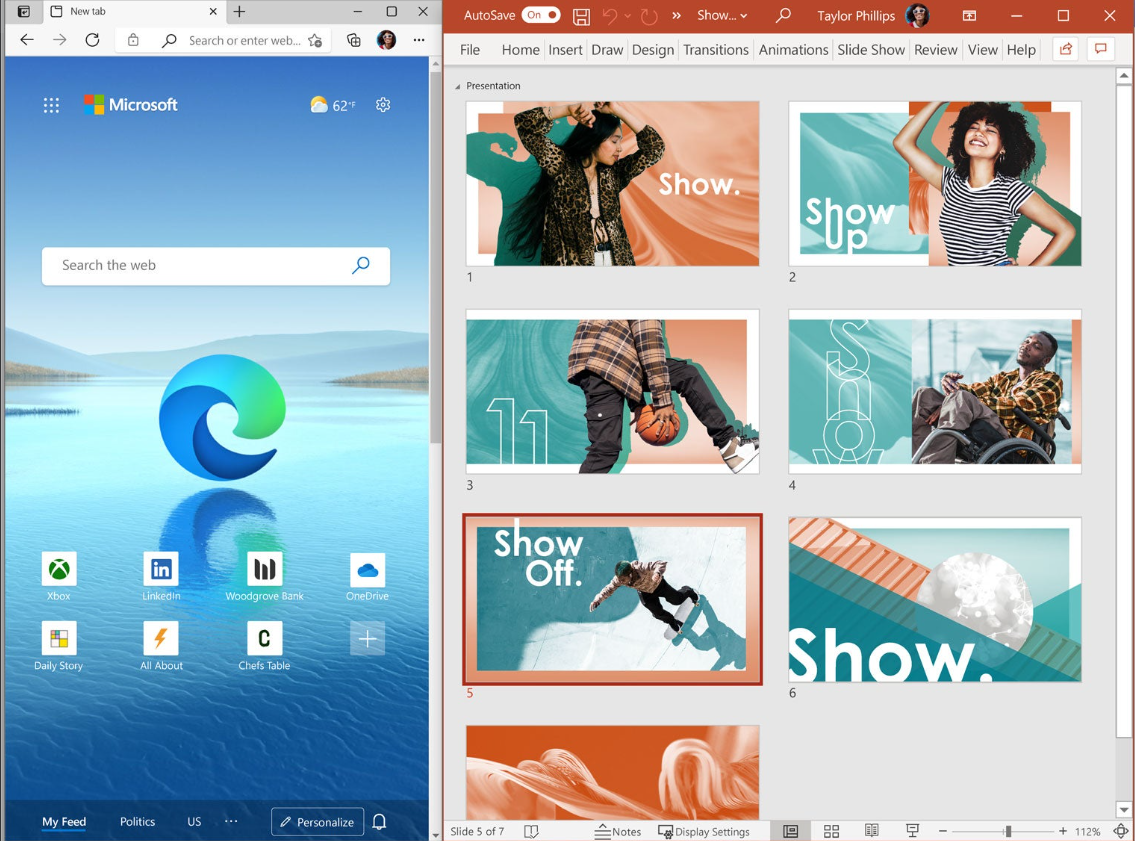Click the lock icon in Edge address bar

click(x=133, y=41)
